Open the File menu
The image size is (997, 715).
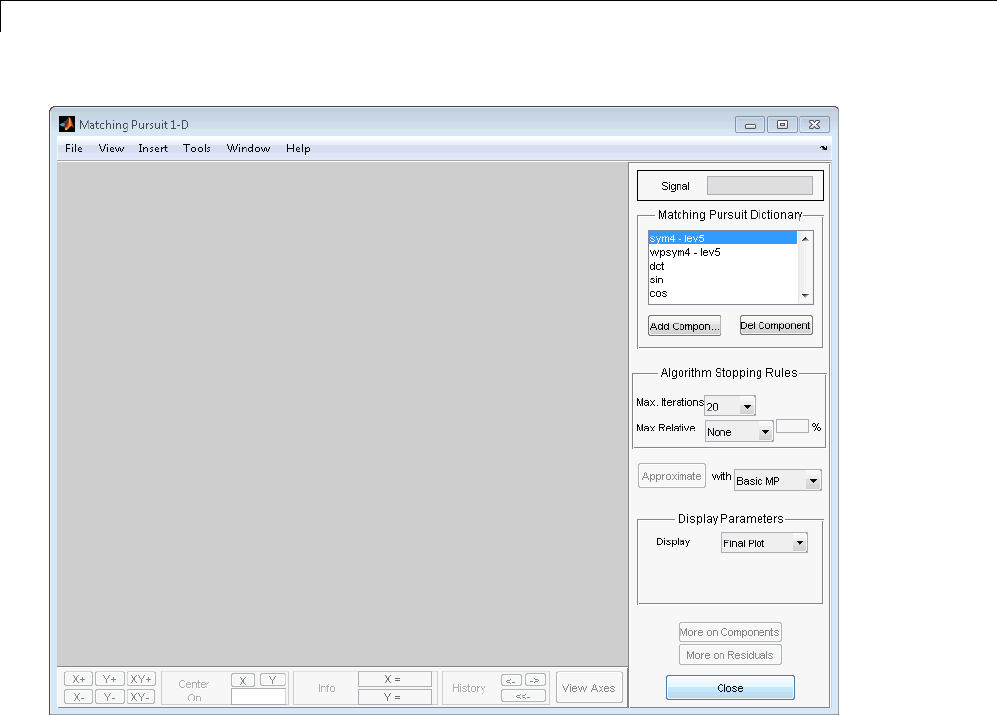(x=74, y=148)
